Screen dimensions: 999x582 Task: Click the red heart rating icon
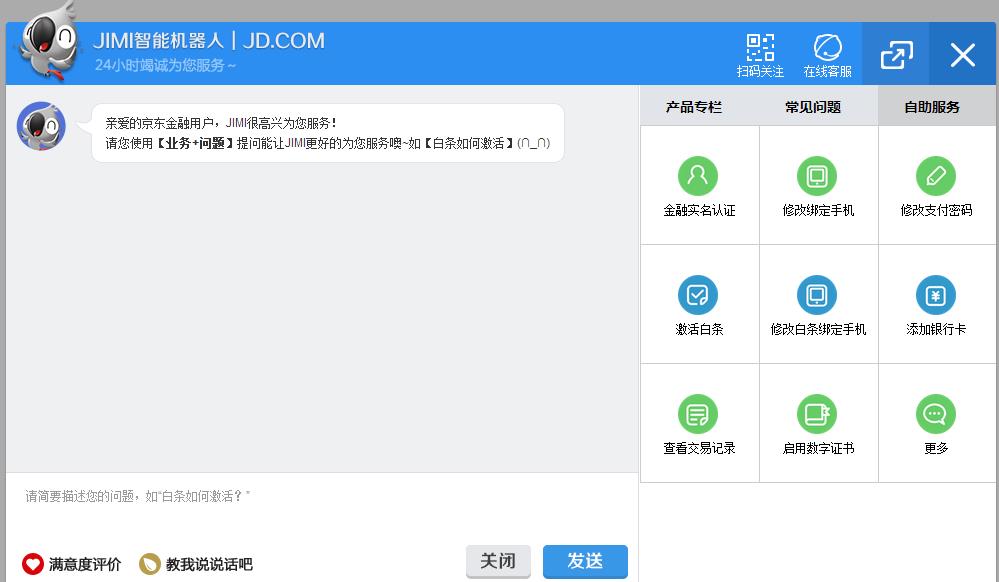32,564
